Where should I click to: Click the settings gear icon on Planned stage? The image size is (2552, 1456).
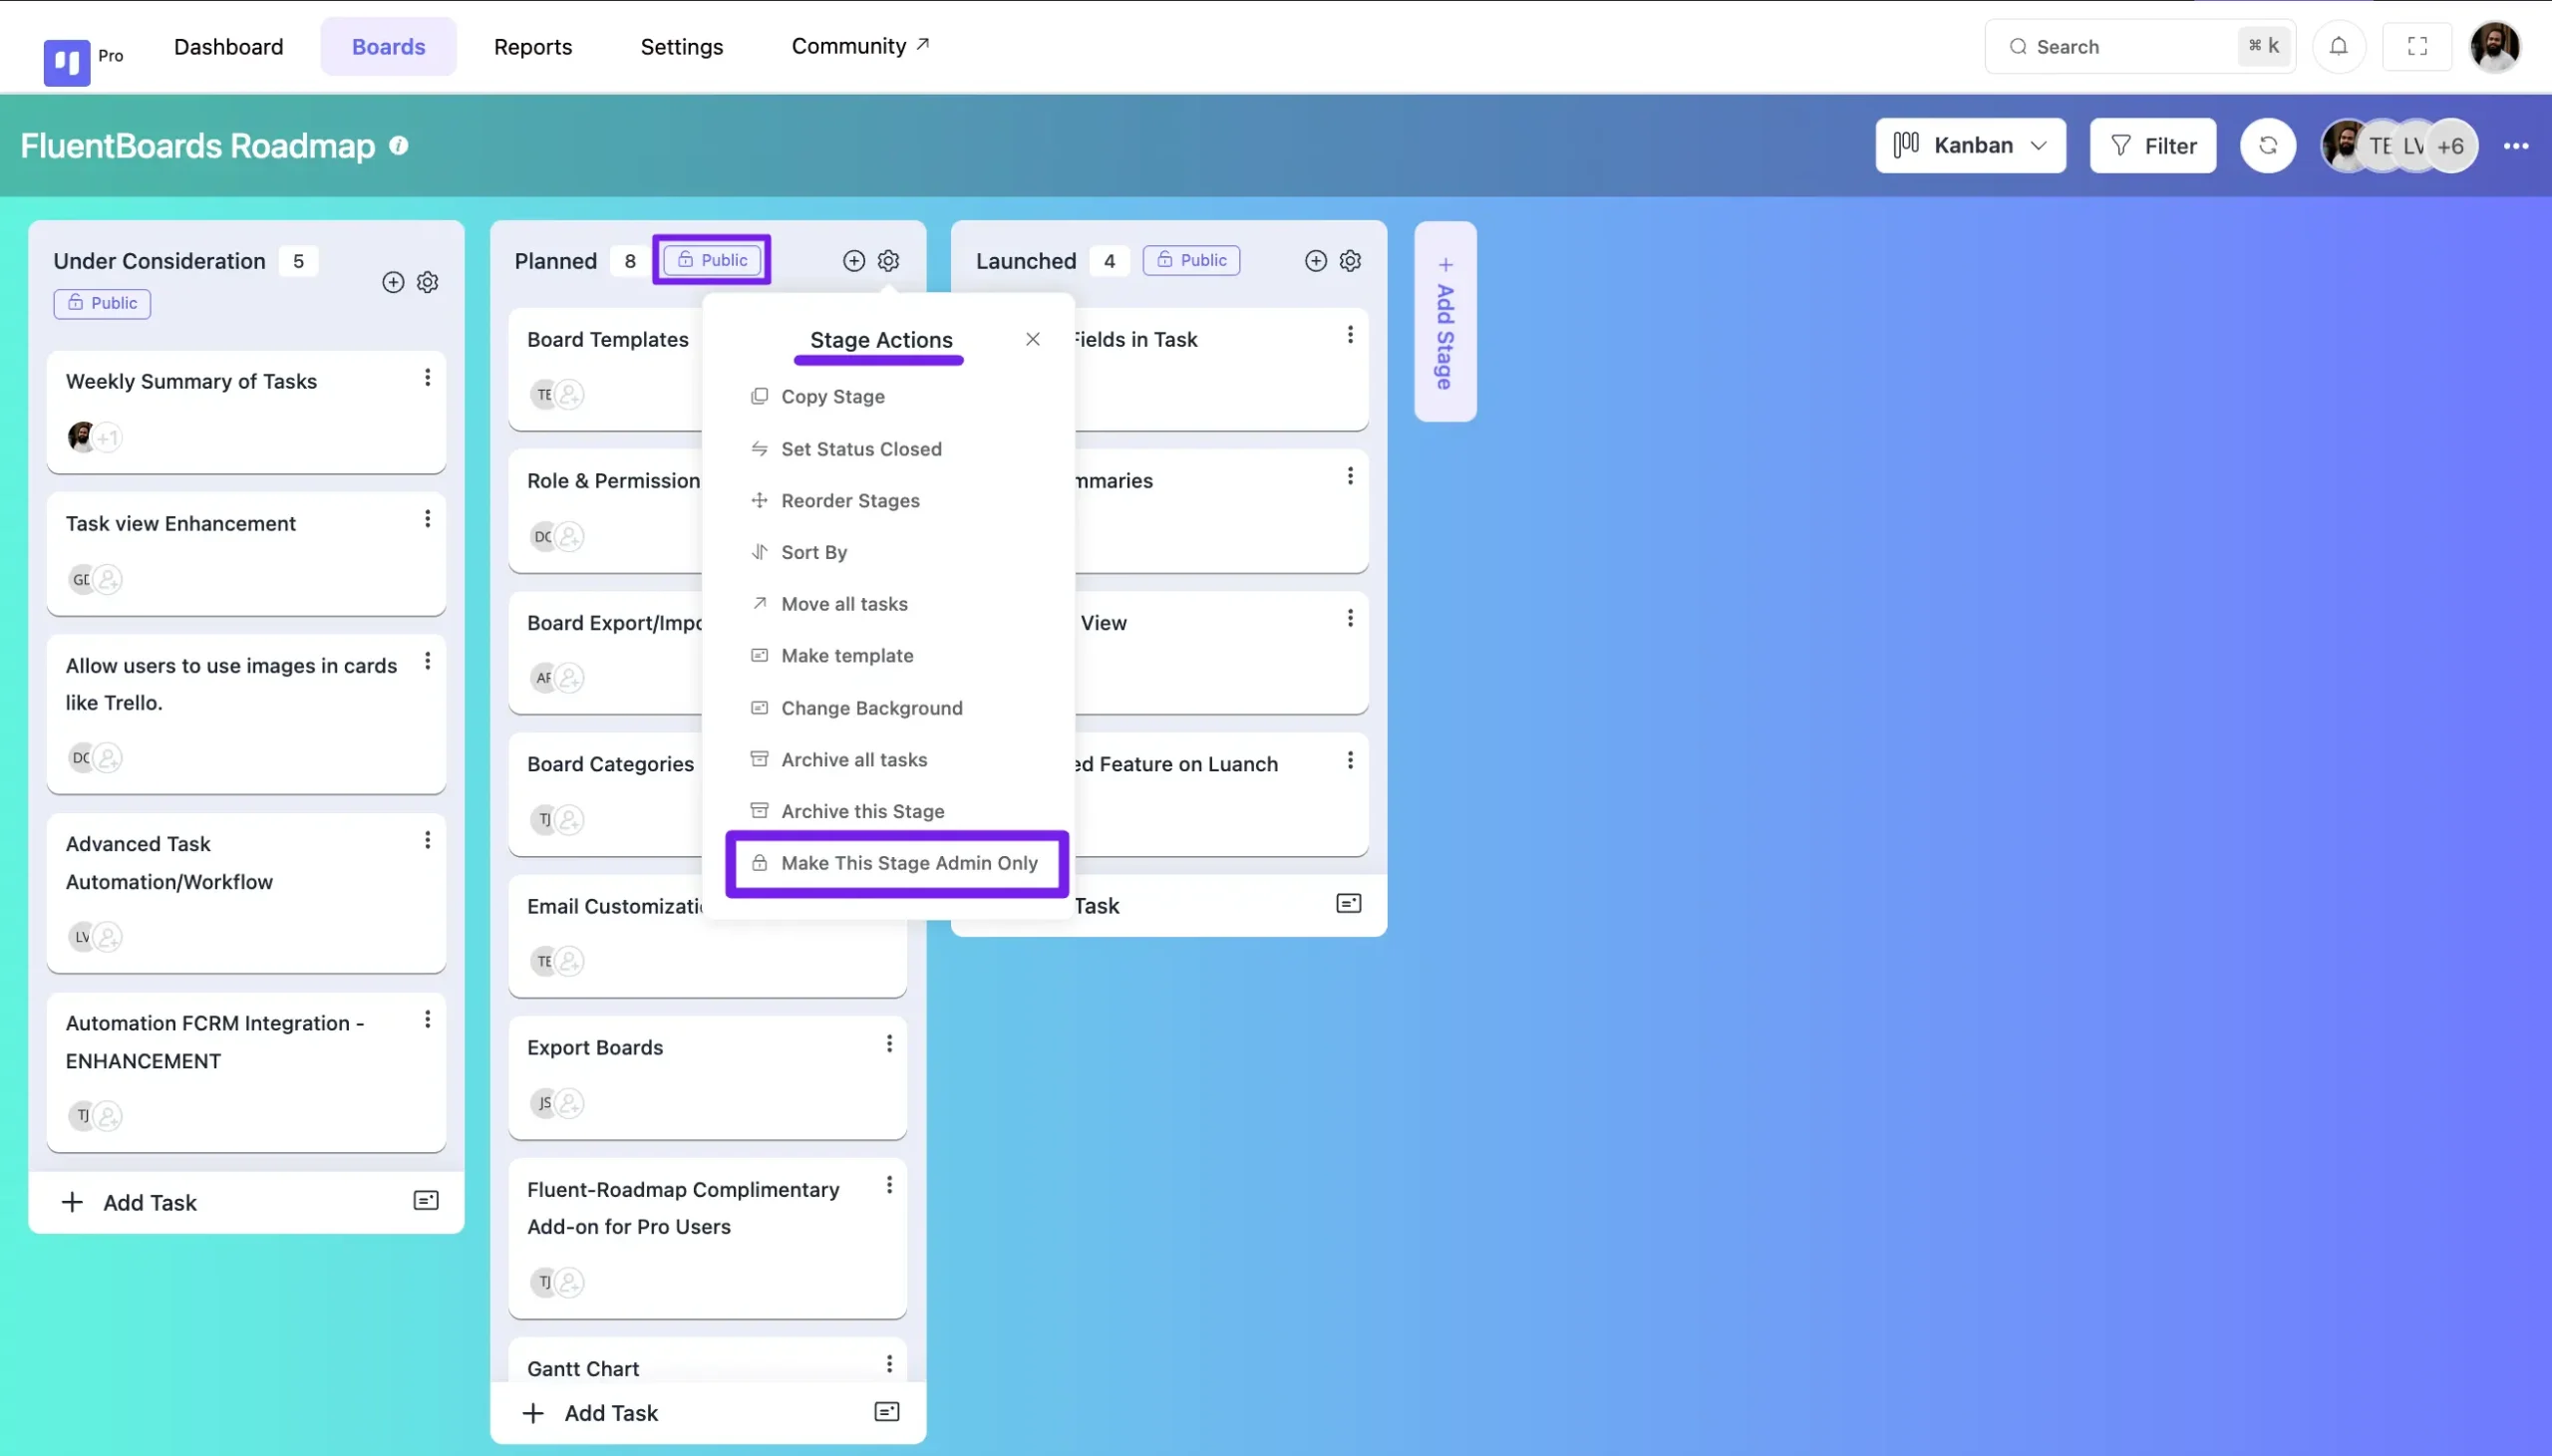point(888,261)
